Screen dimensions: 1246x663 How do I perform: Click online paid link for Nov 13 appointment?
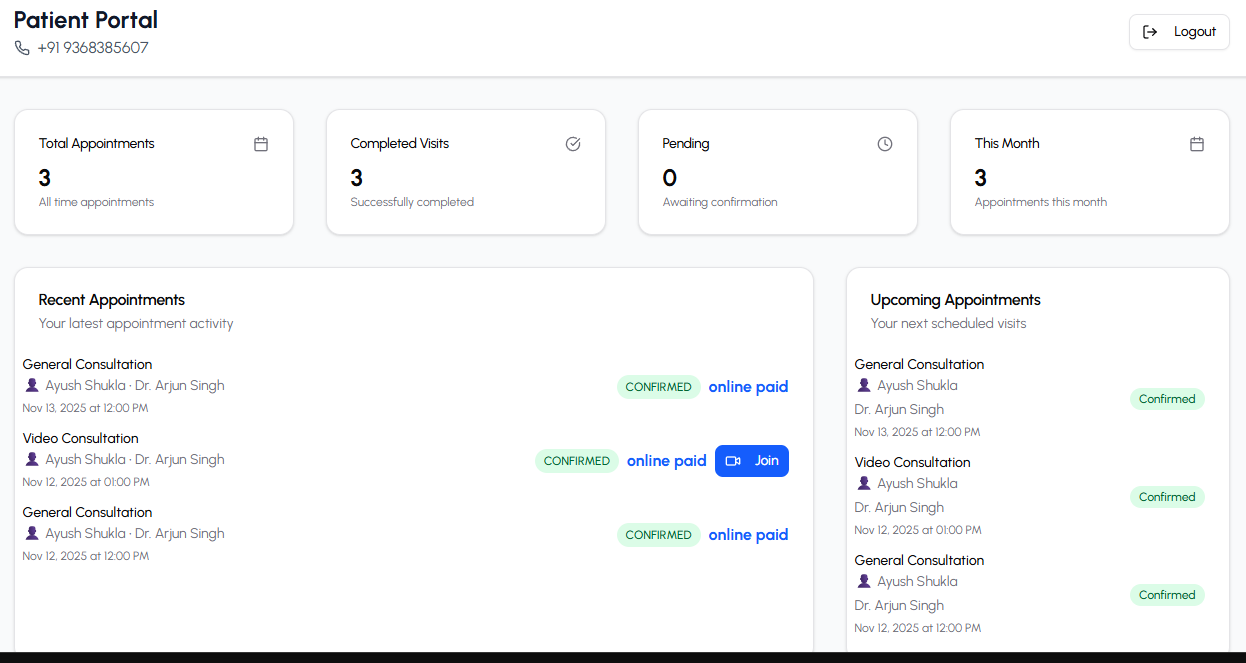pos(748,387)
